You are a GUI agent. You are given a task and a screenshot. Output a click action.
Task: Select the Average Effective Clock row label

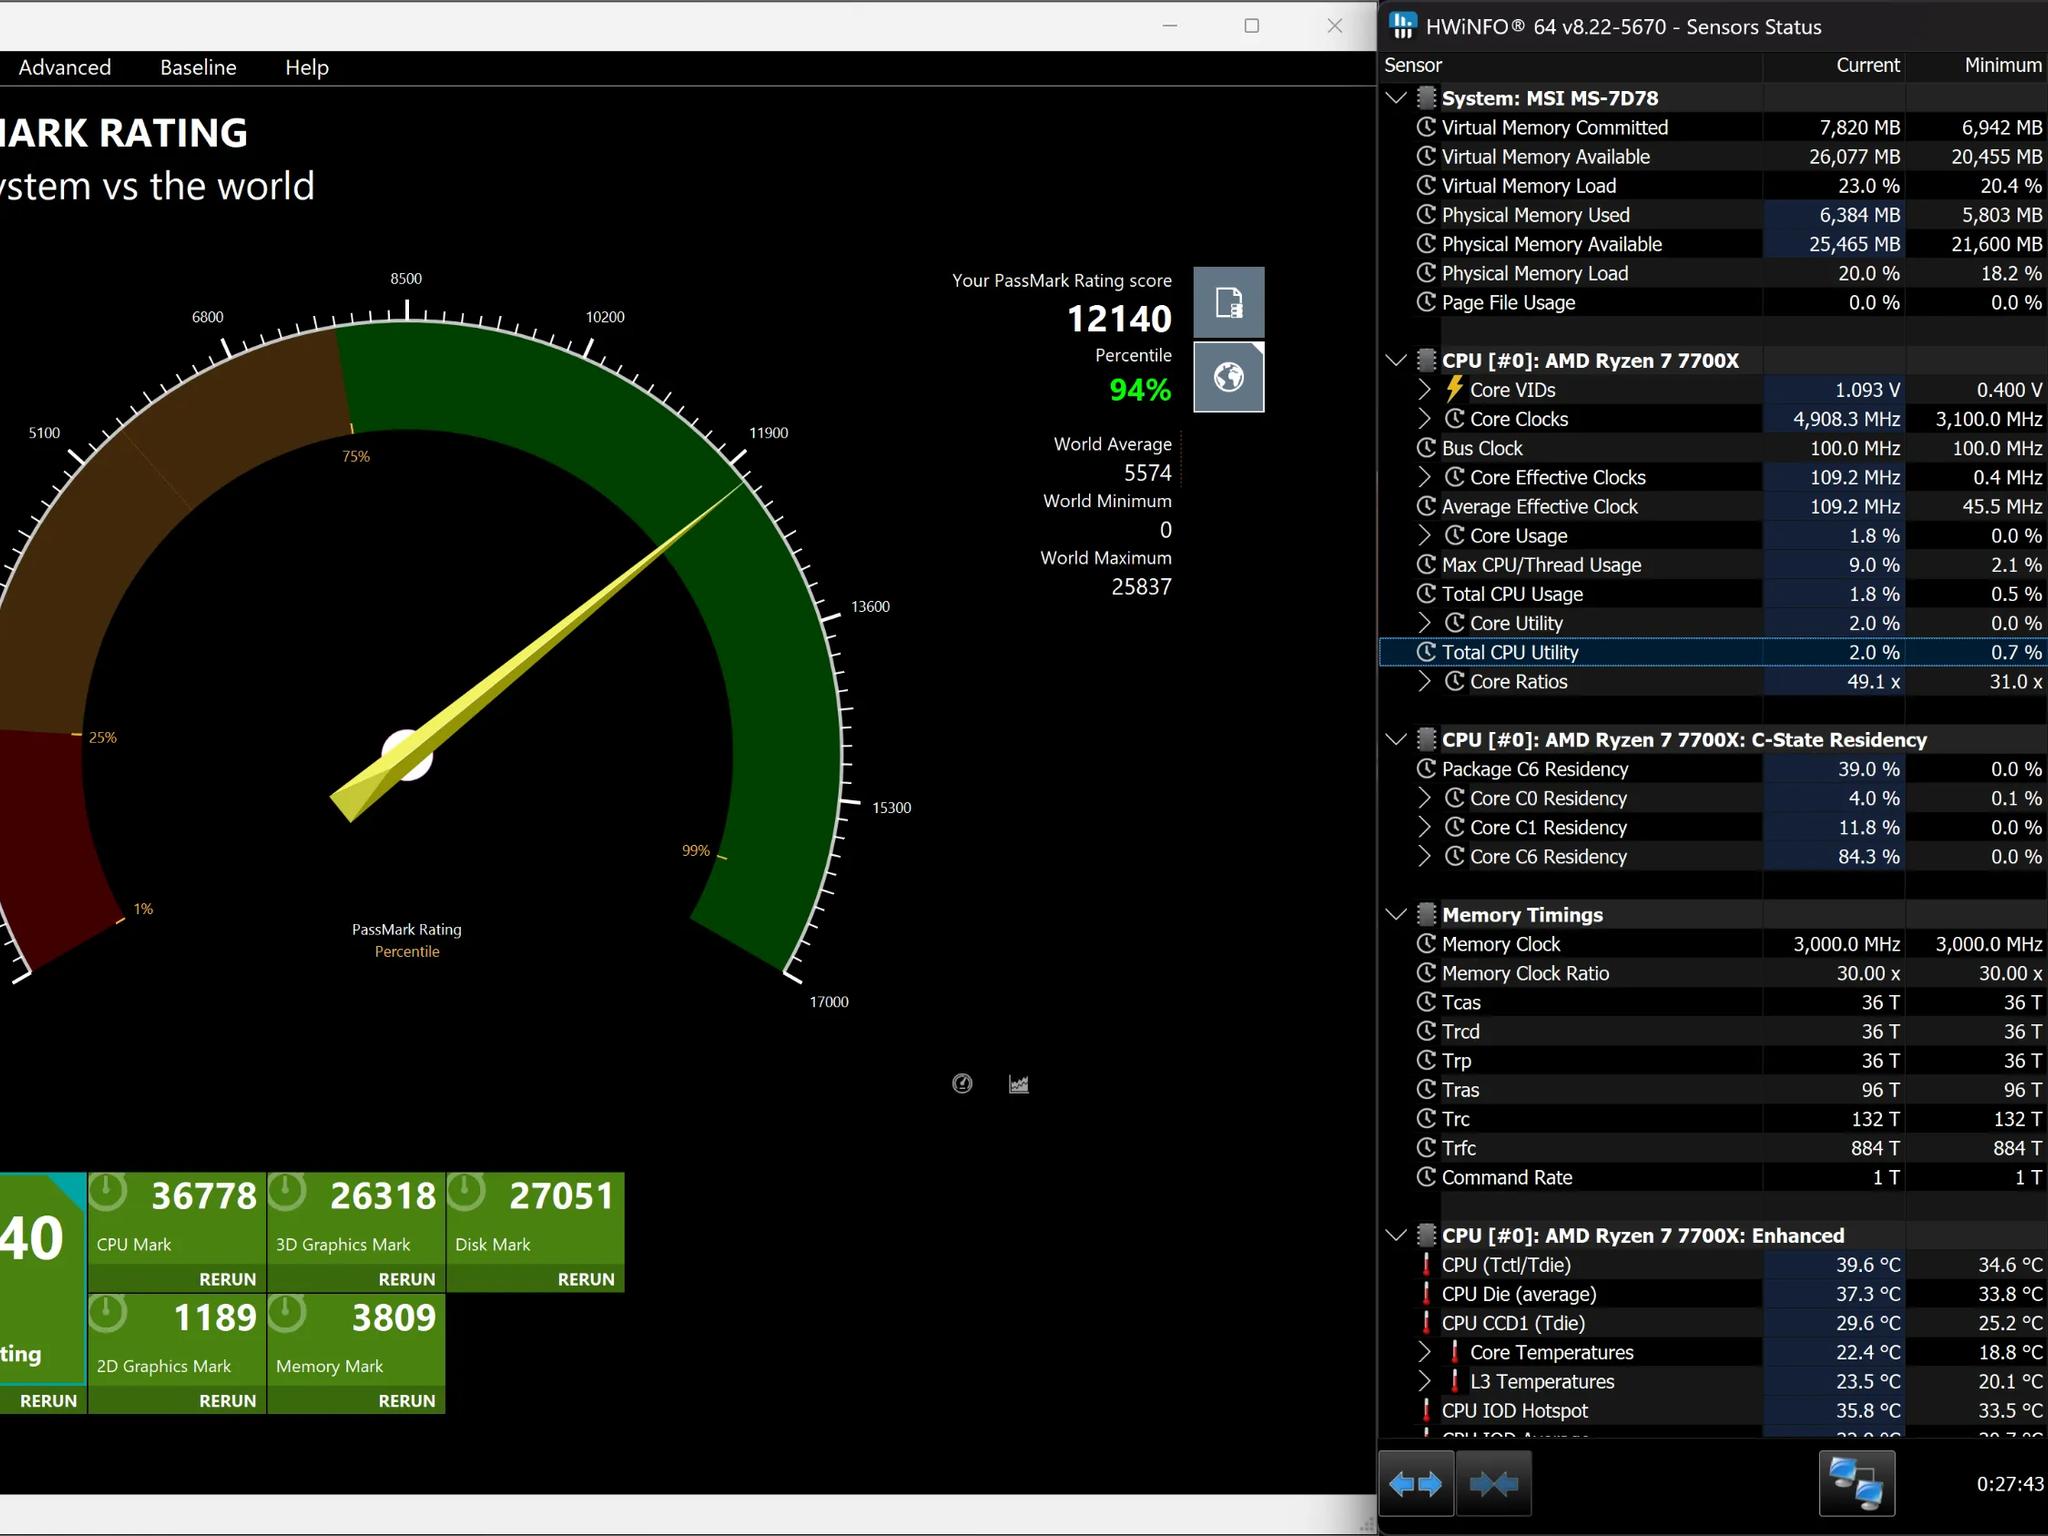pos(1540,506)
